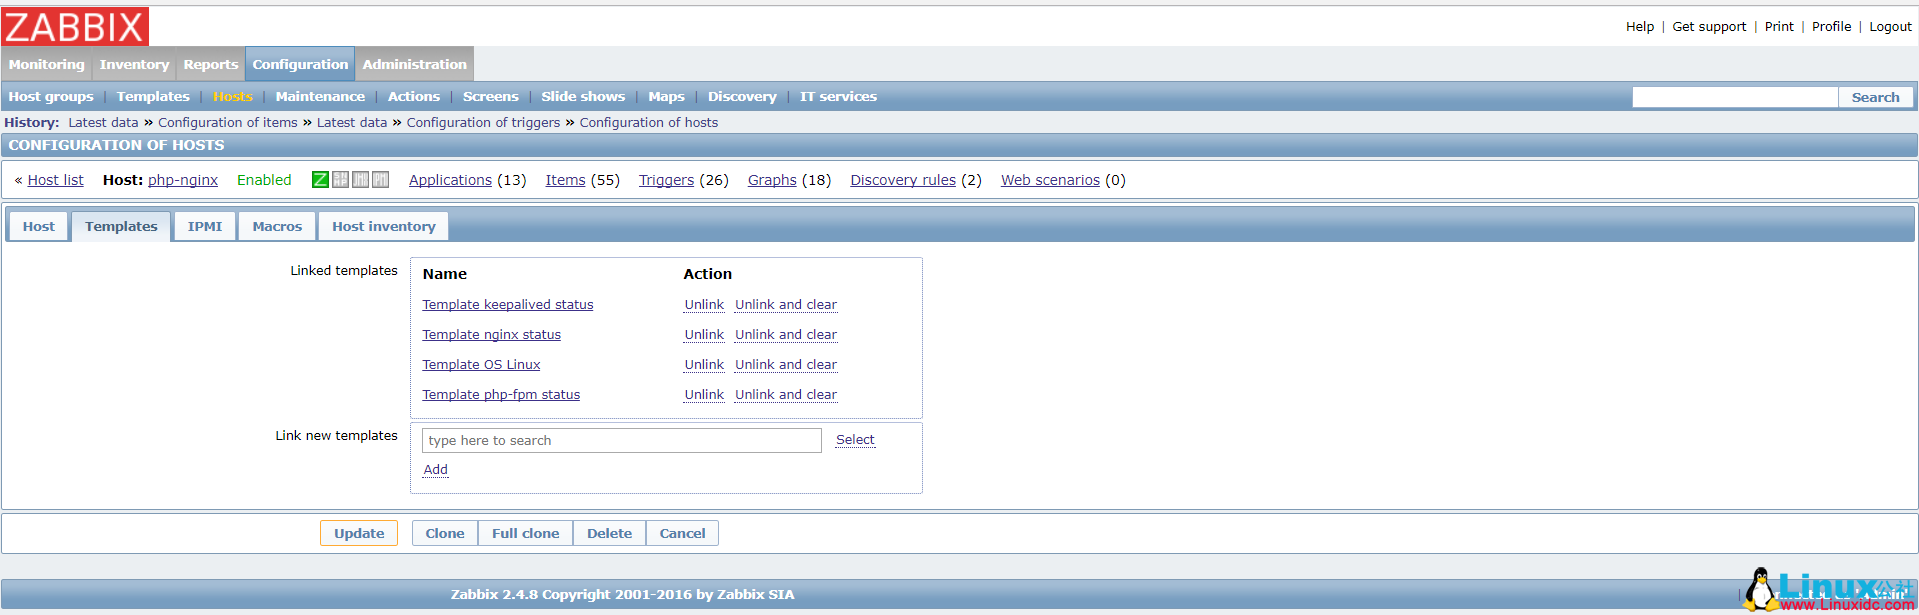Viewport: 1919px width, 615px height.
Task: Go to Host groups submenu
Action: (50, 97)
